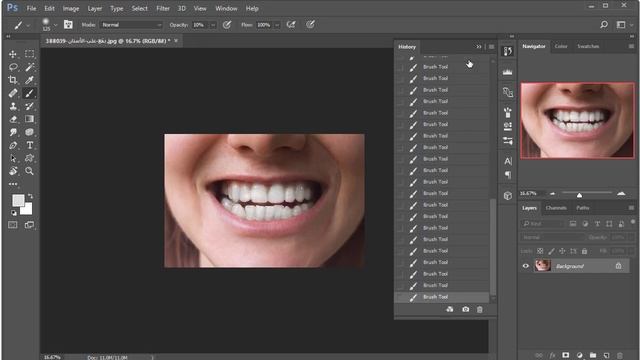Open the brush Mode dropdown
This screenshot has height=360, width=640.
131,25
